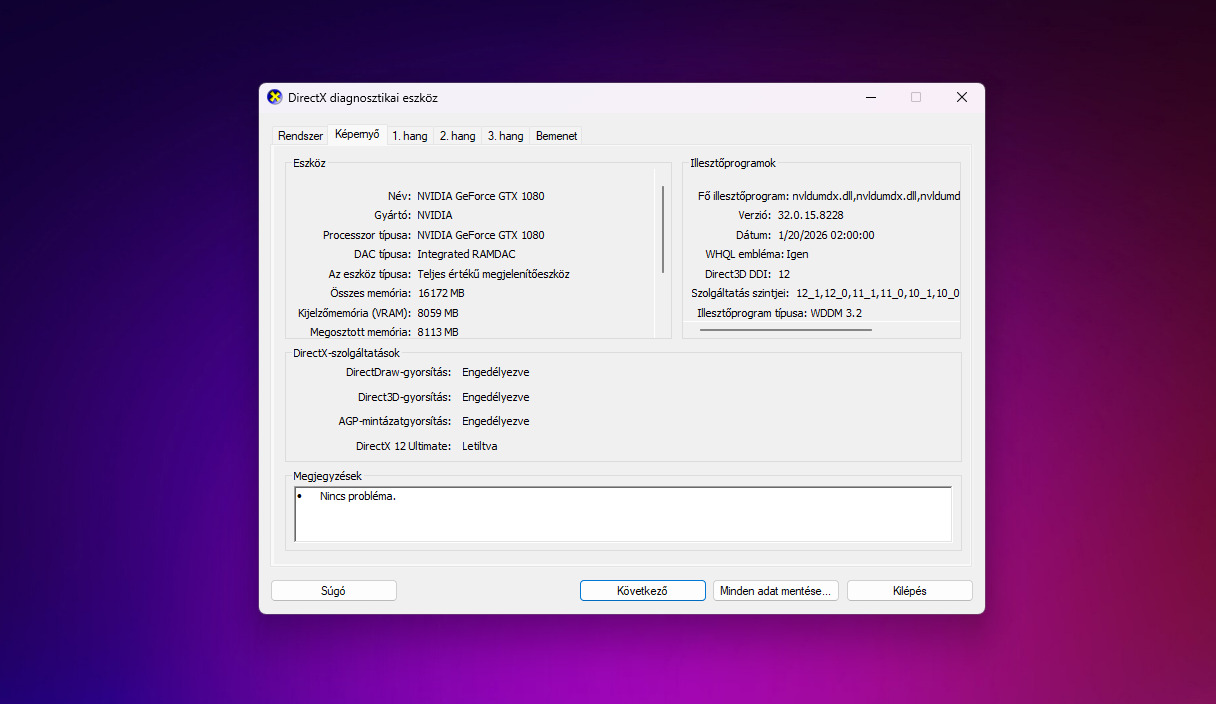This screenshot has height=704, width=1216.
Task: Click the Fő illesztőprogram nvldumdx.dll value
Action: [x=876, y=196]
